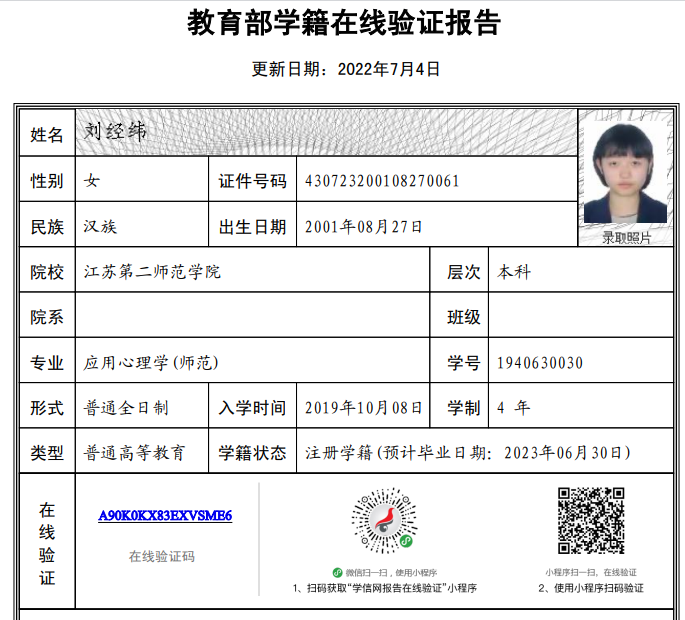The height and width of the screenshot is (620, 685).
Task: Click the A90K0KX83EXVSME6 verification code link
Action: 165,516
